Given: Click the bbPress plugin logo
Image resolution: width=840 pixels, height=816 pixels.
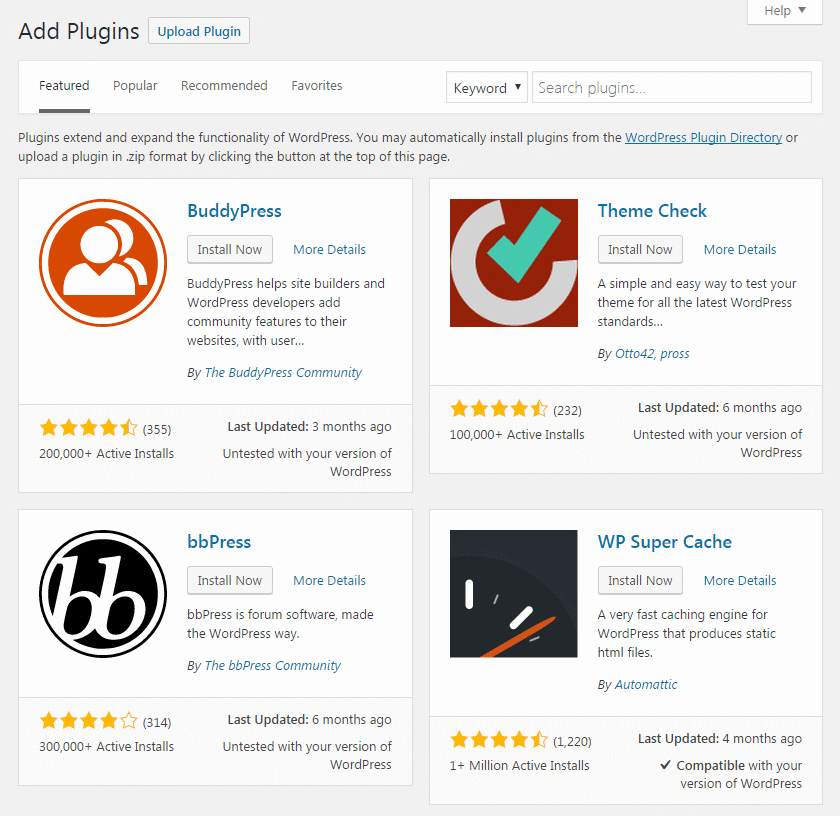Looking at the screenshot, I should (x=103, y=593).
